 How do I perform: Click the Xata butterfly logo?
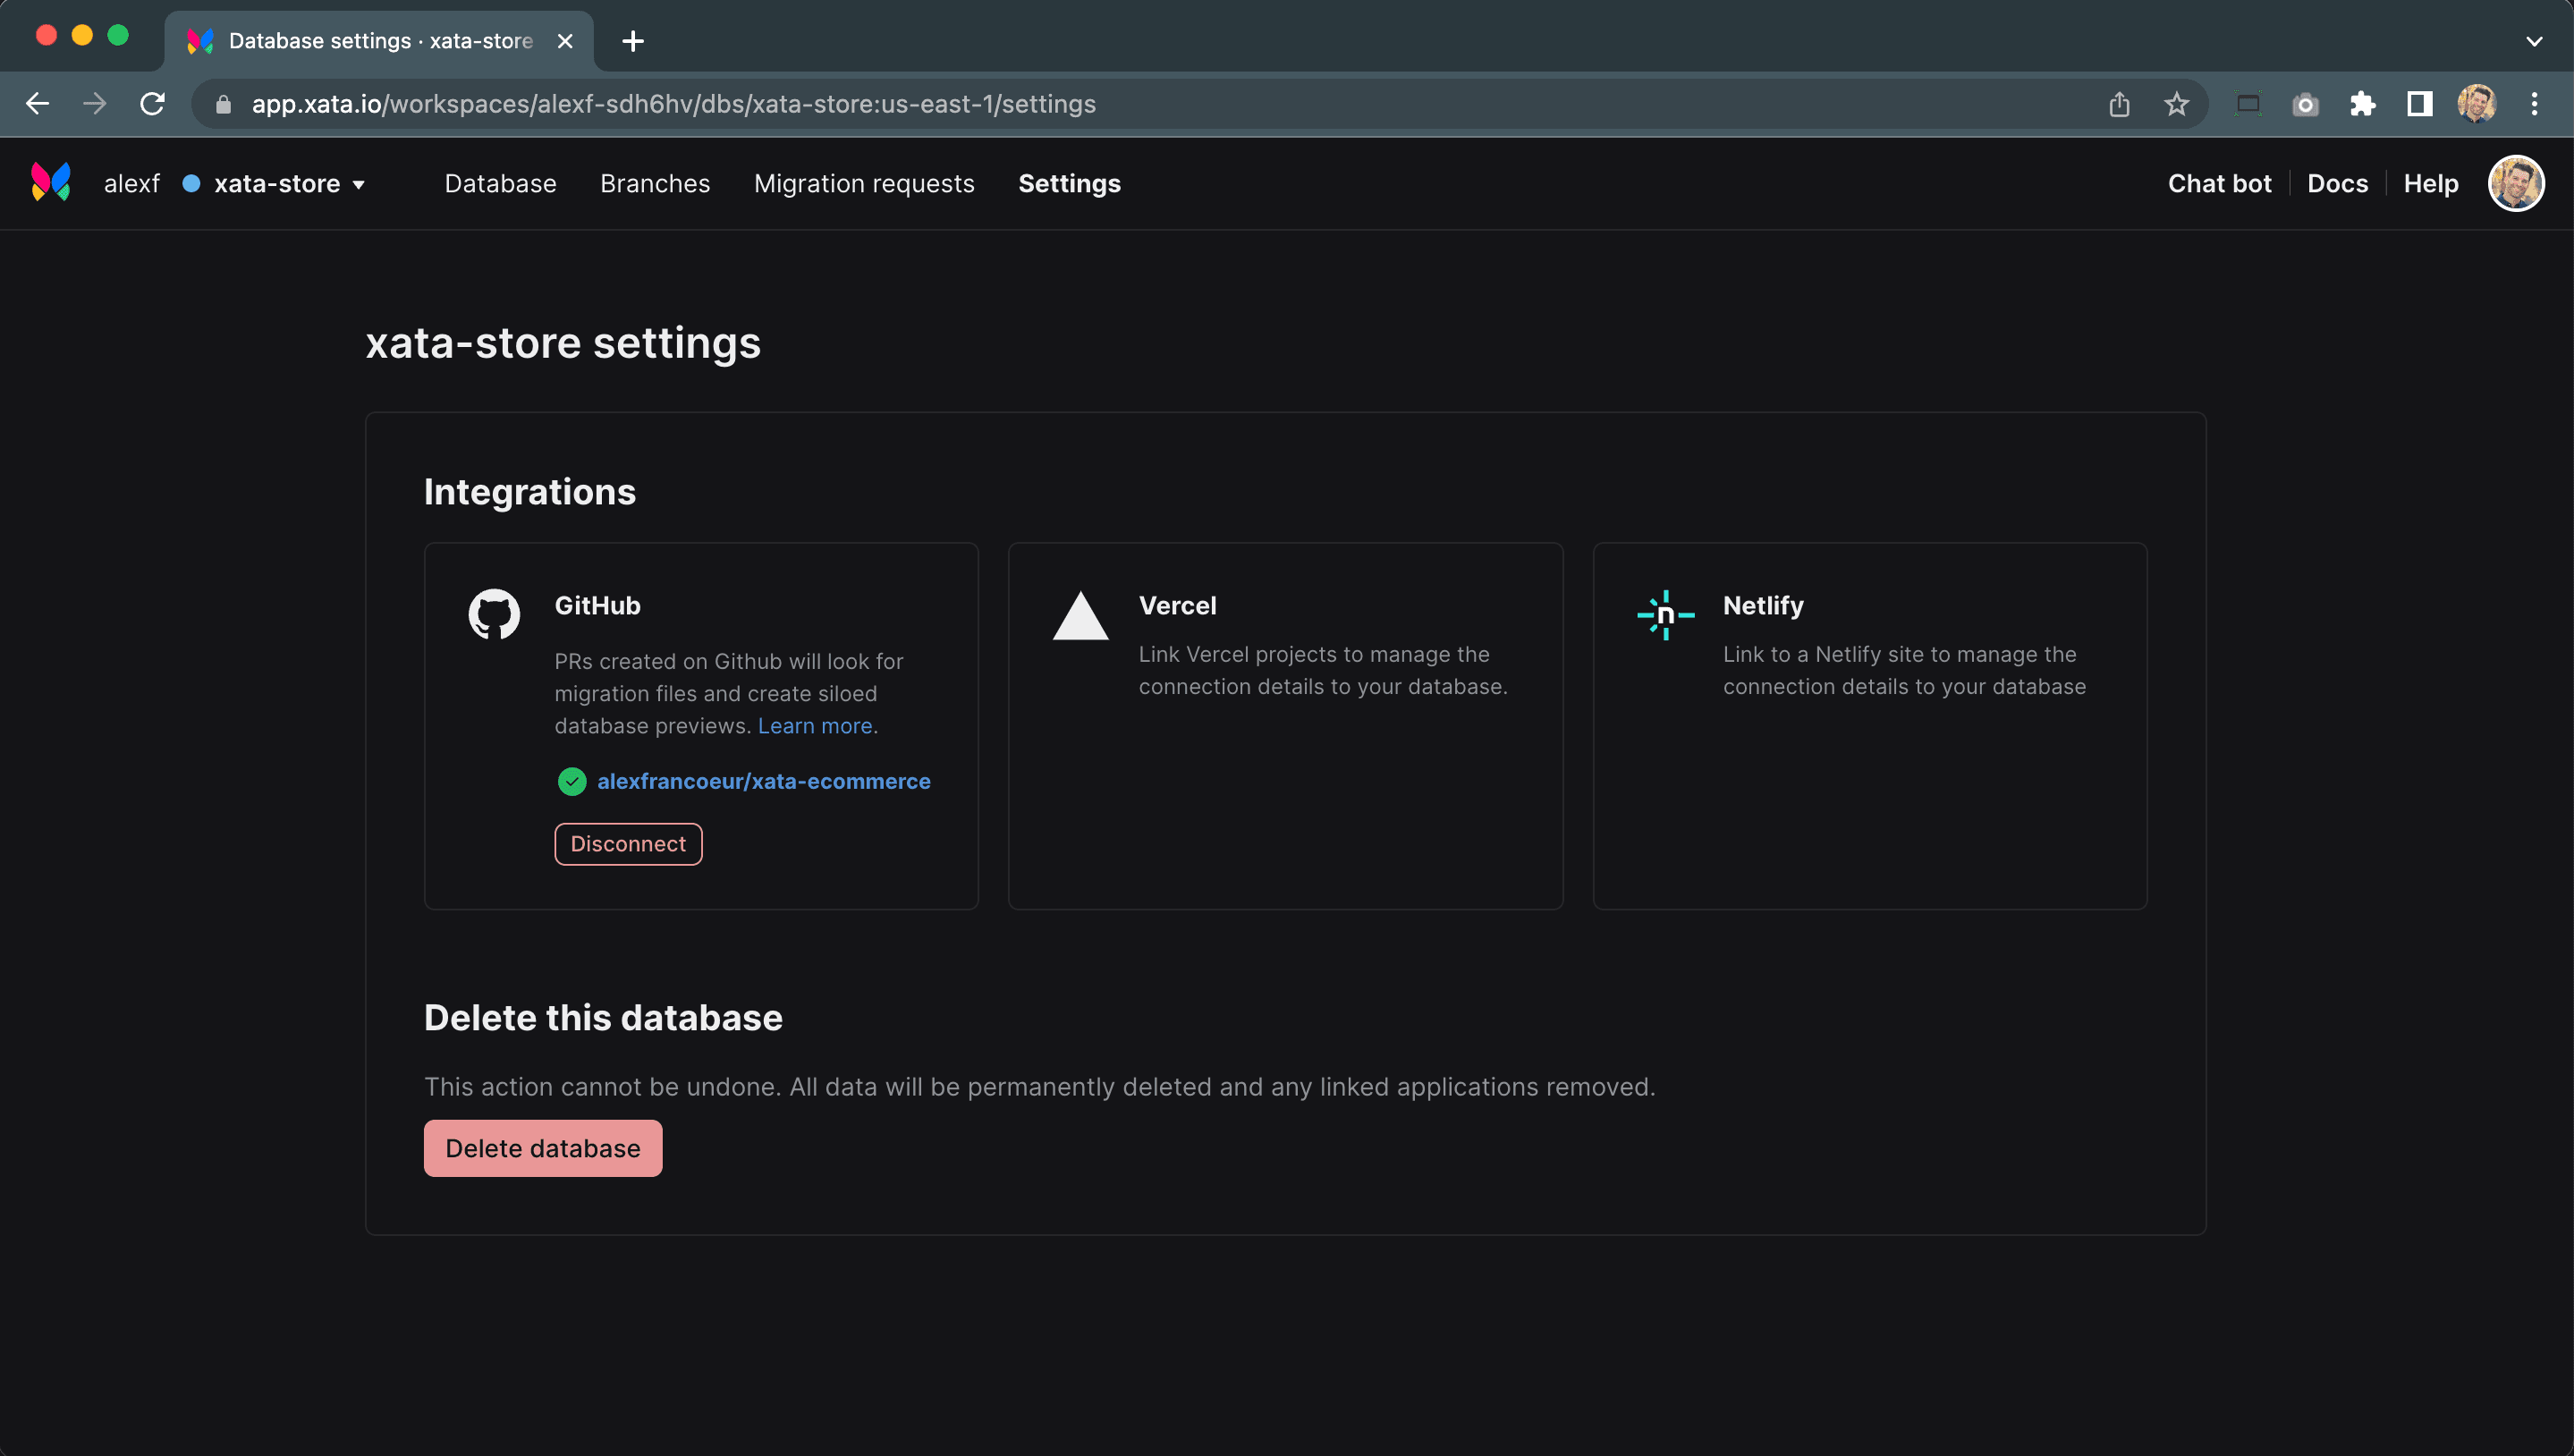(51, 182)
